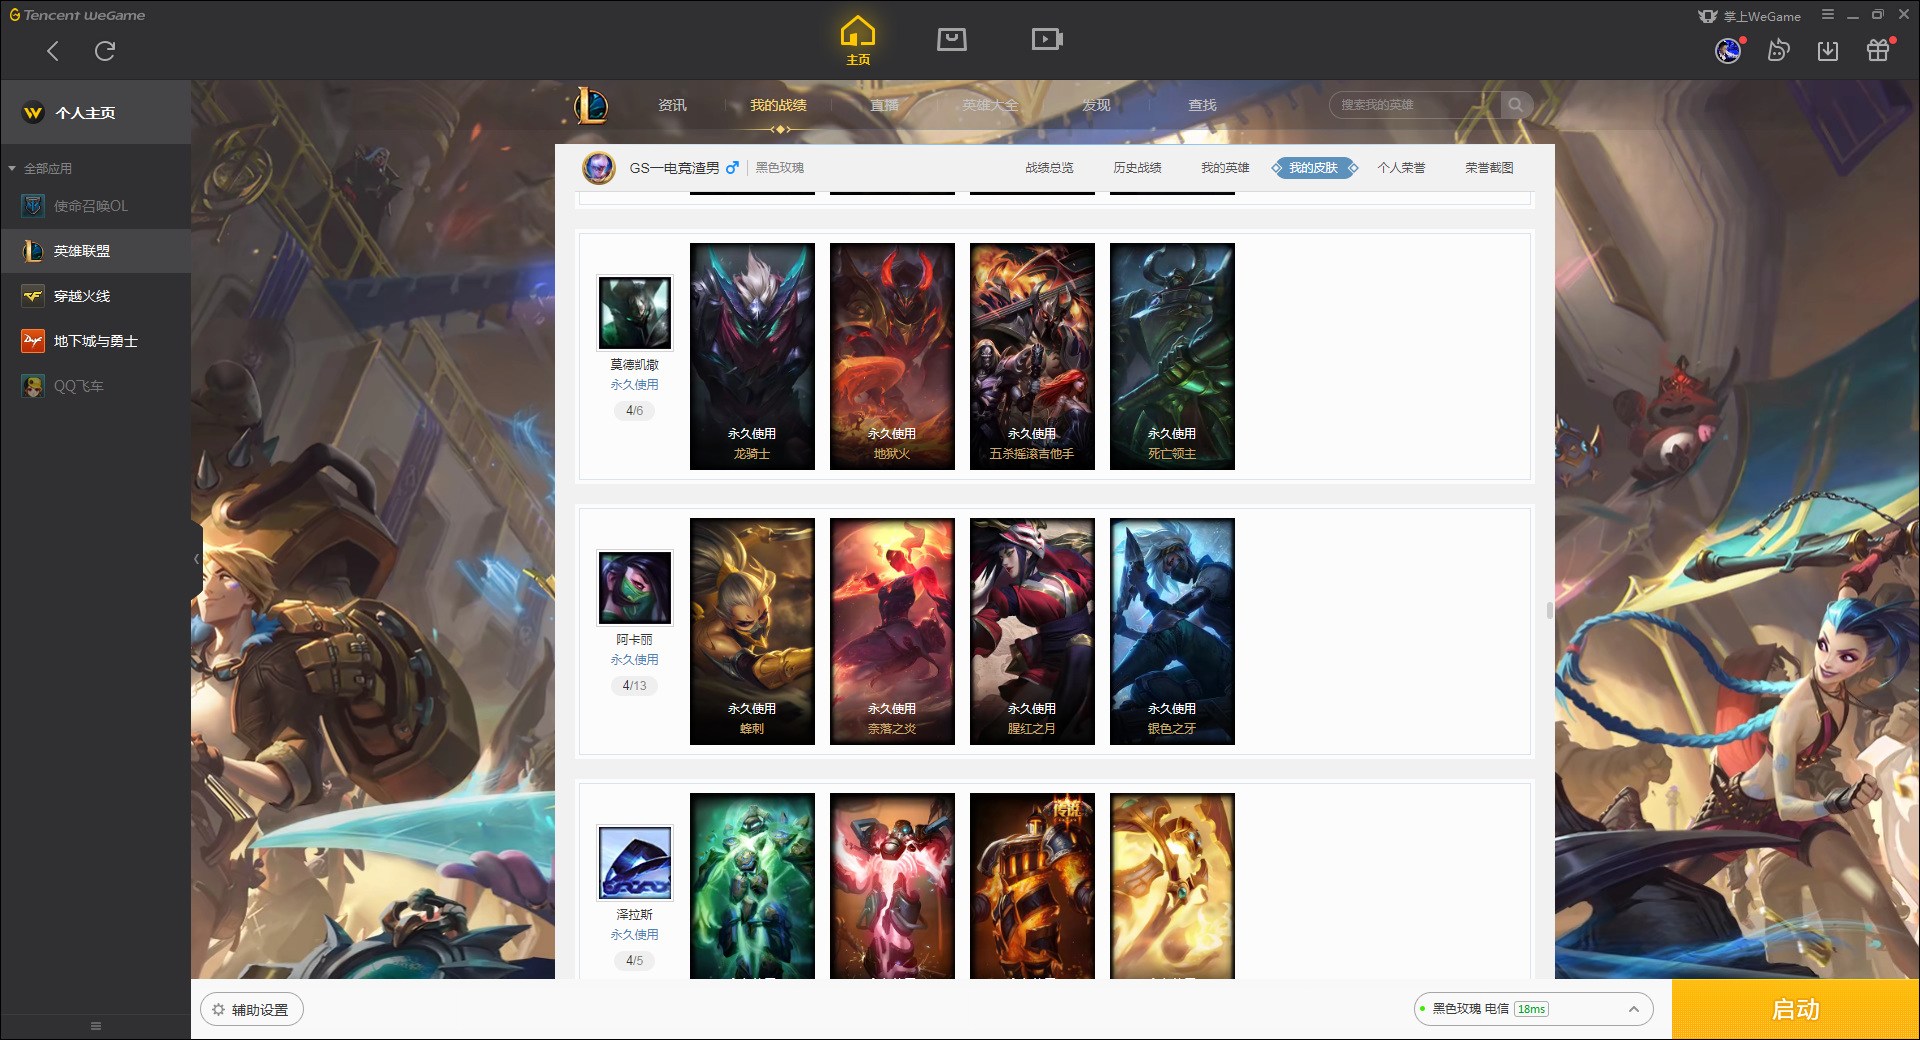The image size is (1920, 1040).
Task: Switch to 战绩总览 sub-tab
Action: (1049, 168)
